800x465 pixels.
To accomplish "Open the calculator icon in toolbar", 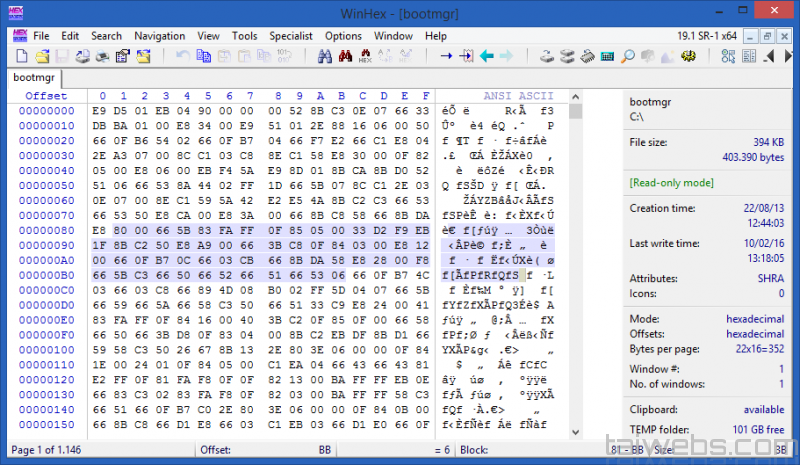I will (x=606, y=56).
